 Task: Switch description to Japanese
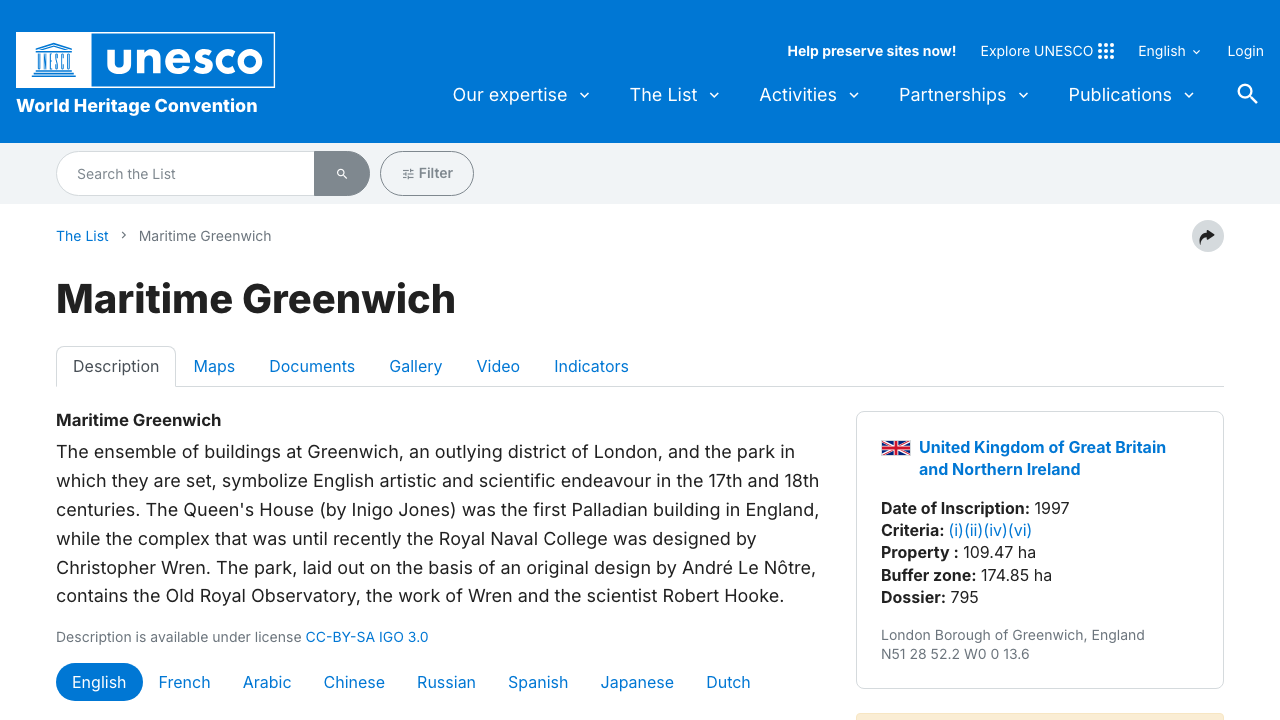coord(637,682)
